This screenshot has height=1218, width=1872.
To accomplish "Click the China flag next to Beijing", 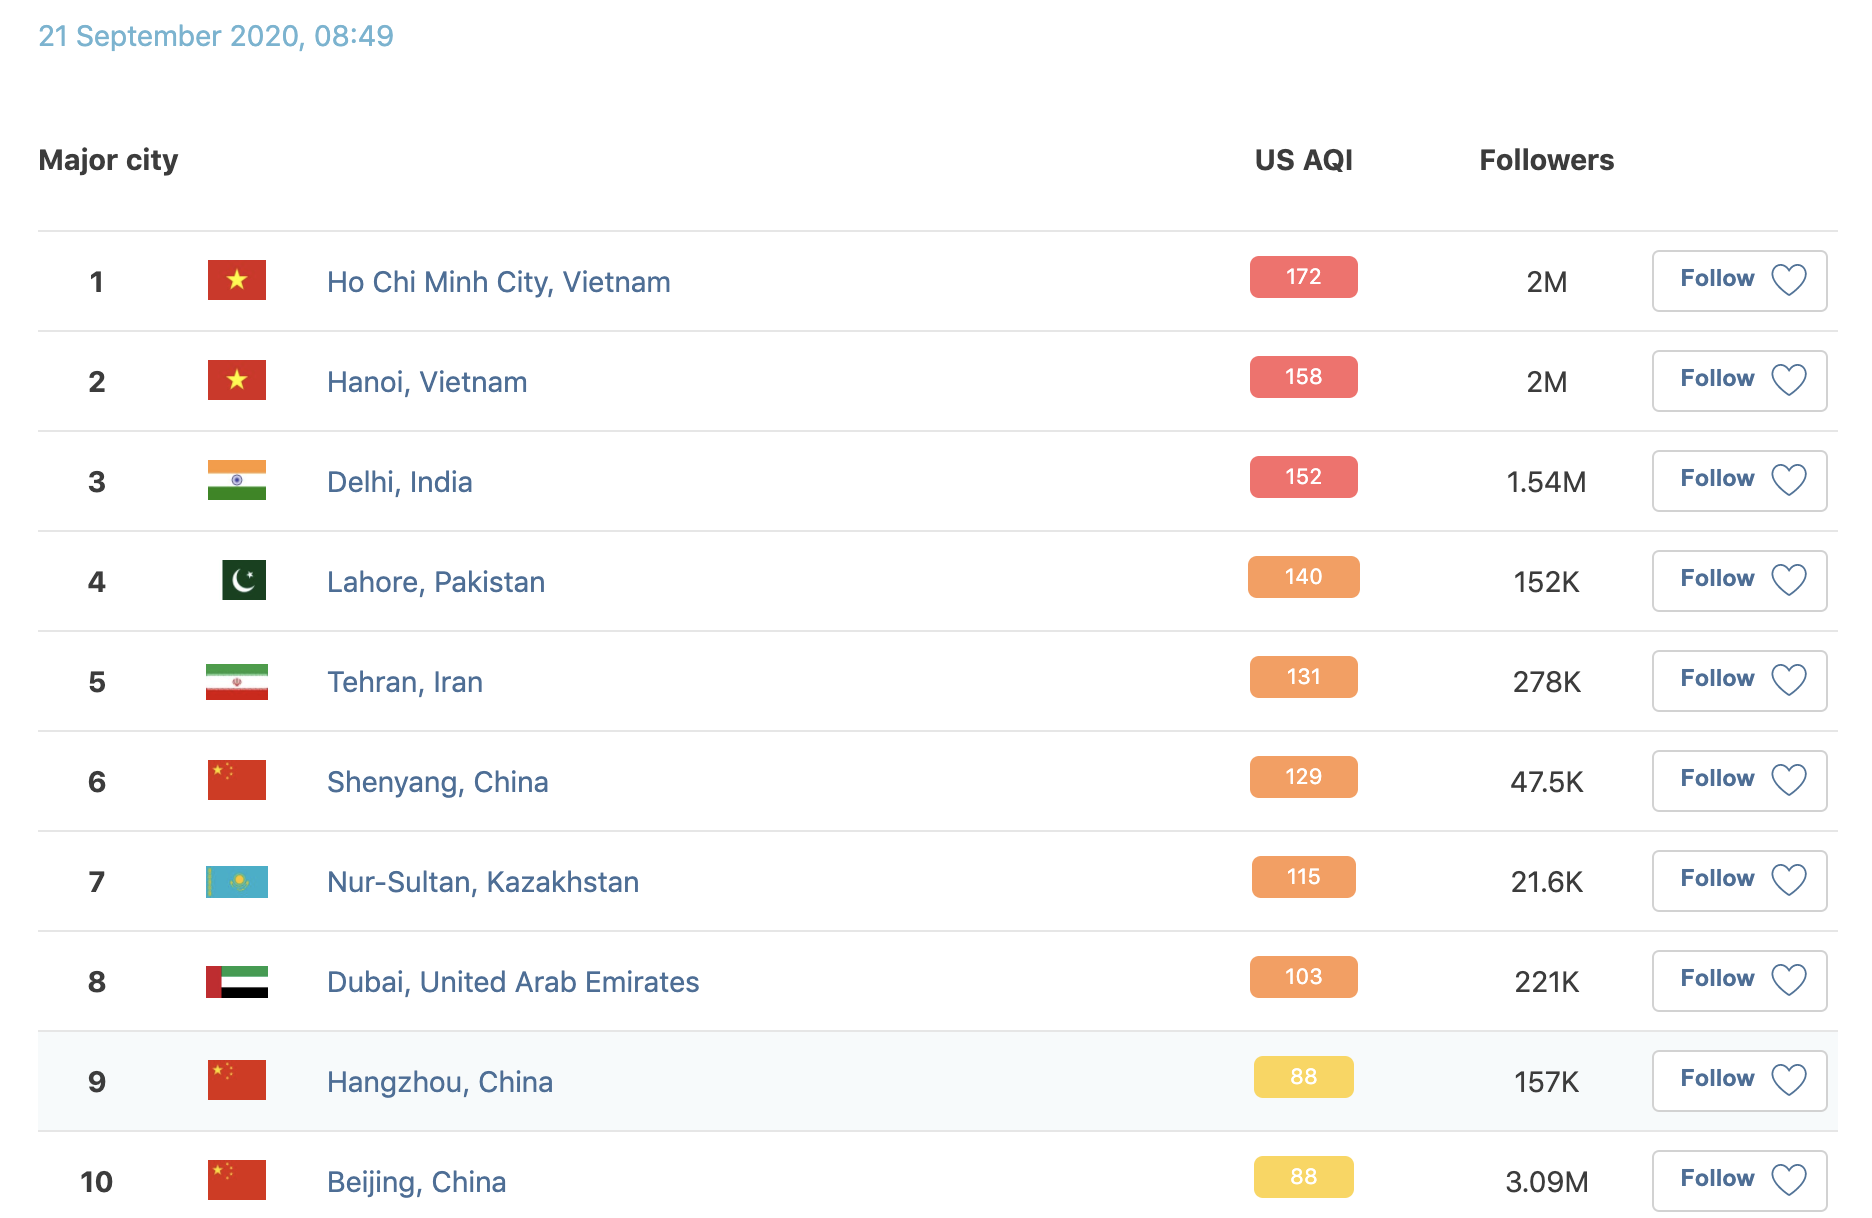I will pyautogui.click(x=237, y=1180).
